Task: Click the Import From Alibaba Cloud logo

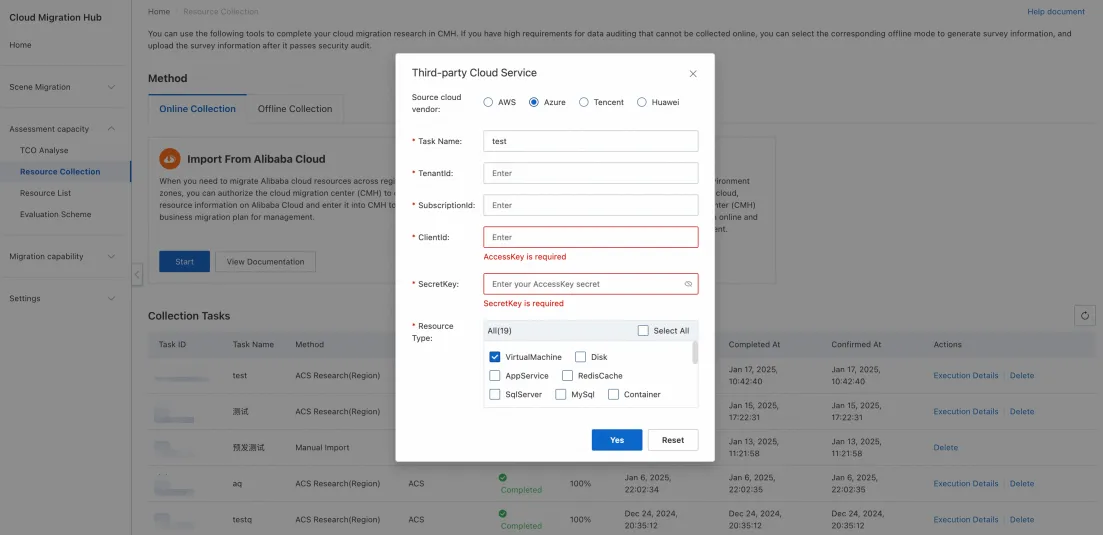Action: pos(170,159)
